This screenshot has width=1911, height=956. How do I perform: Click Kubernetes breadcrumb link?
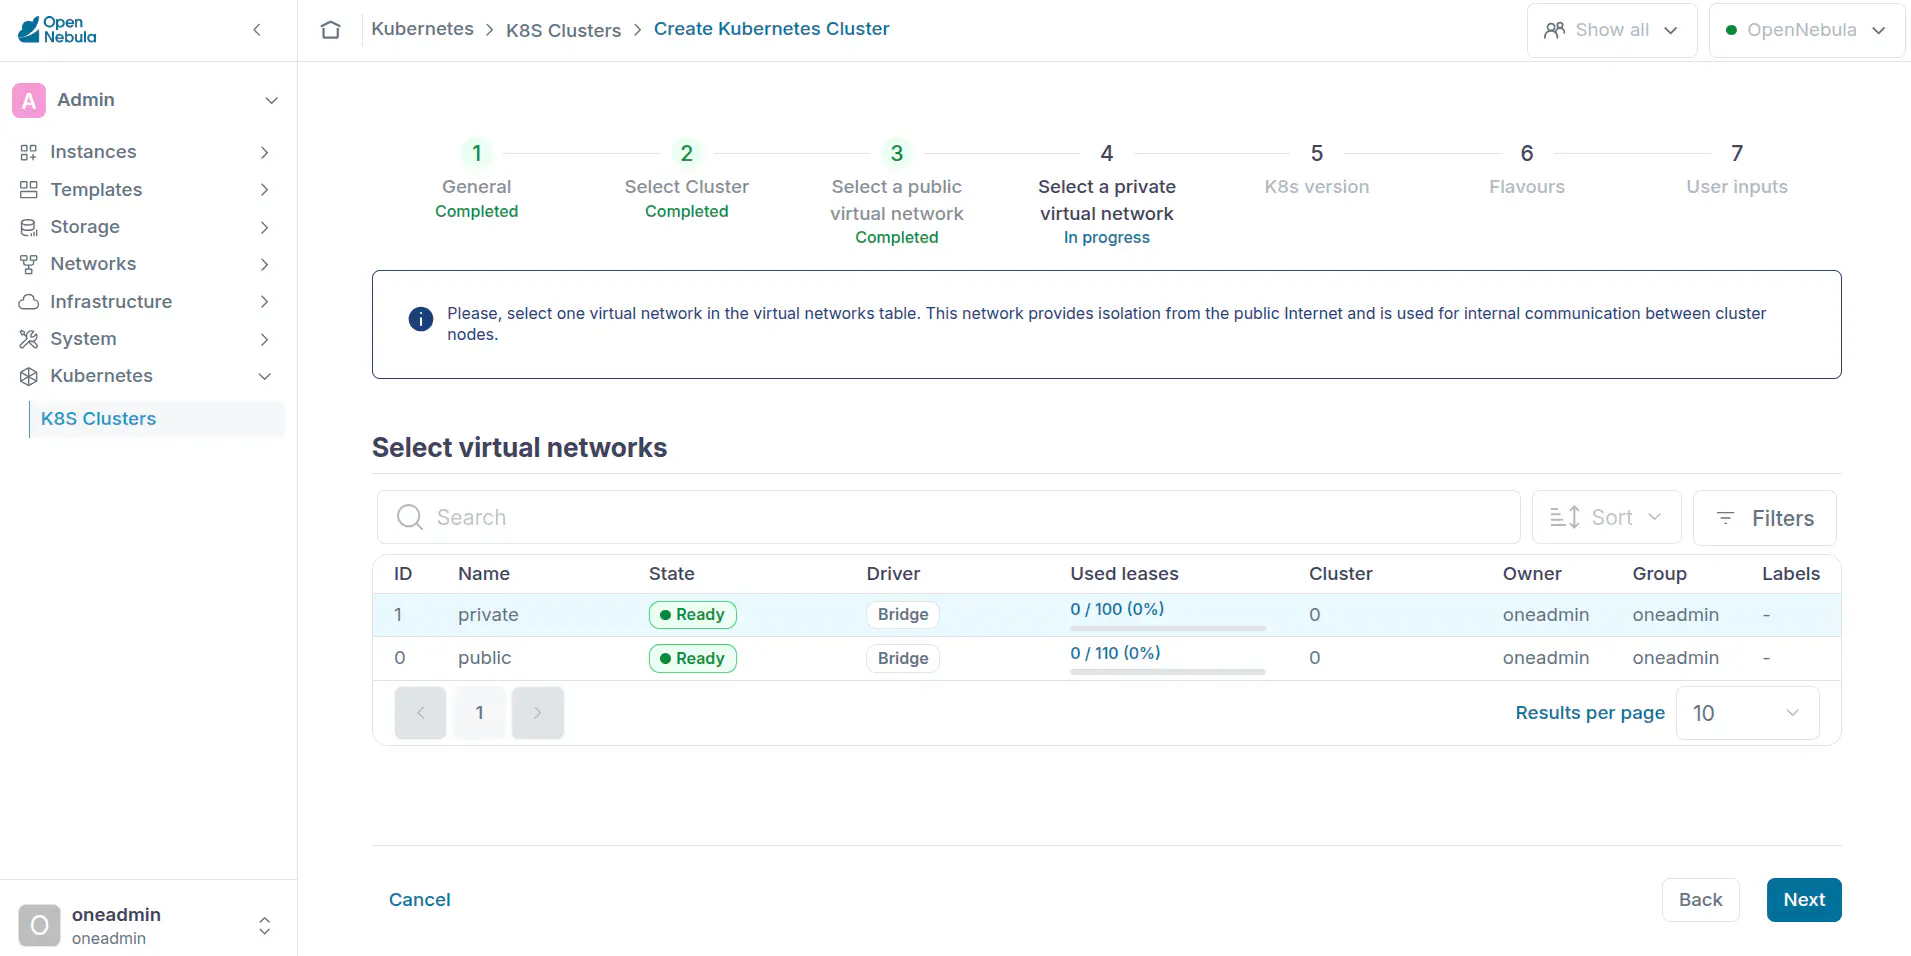click(423, 29)
